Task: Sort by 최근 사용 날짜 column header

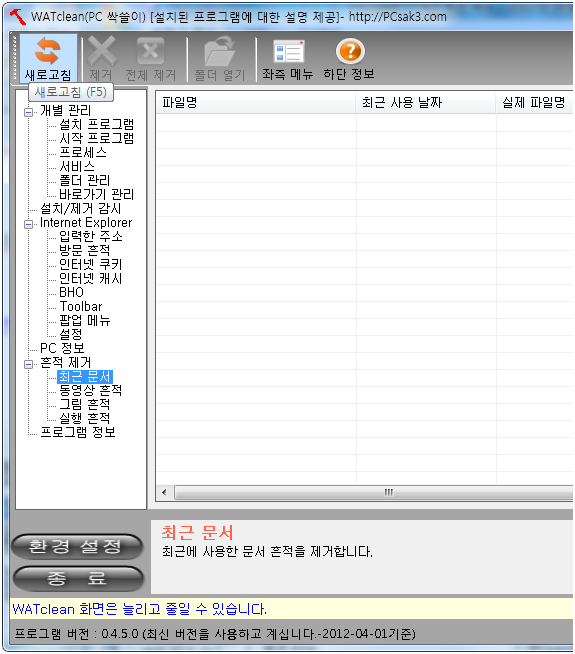Action: coord(426,103)
